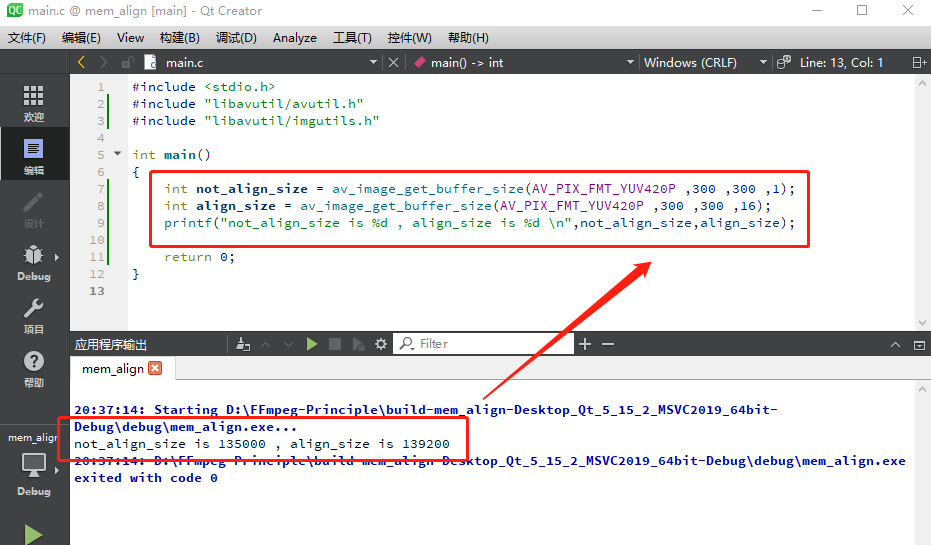
Task: Open the 构建(B) menu
Action: (179, 38)
